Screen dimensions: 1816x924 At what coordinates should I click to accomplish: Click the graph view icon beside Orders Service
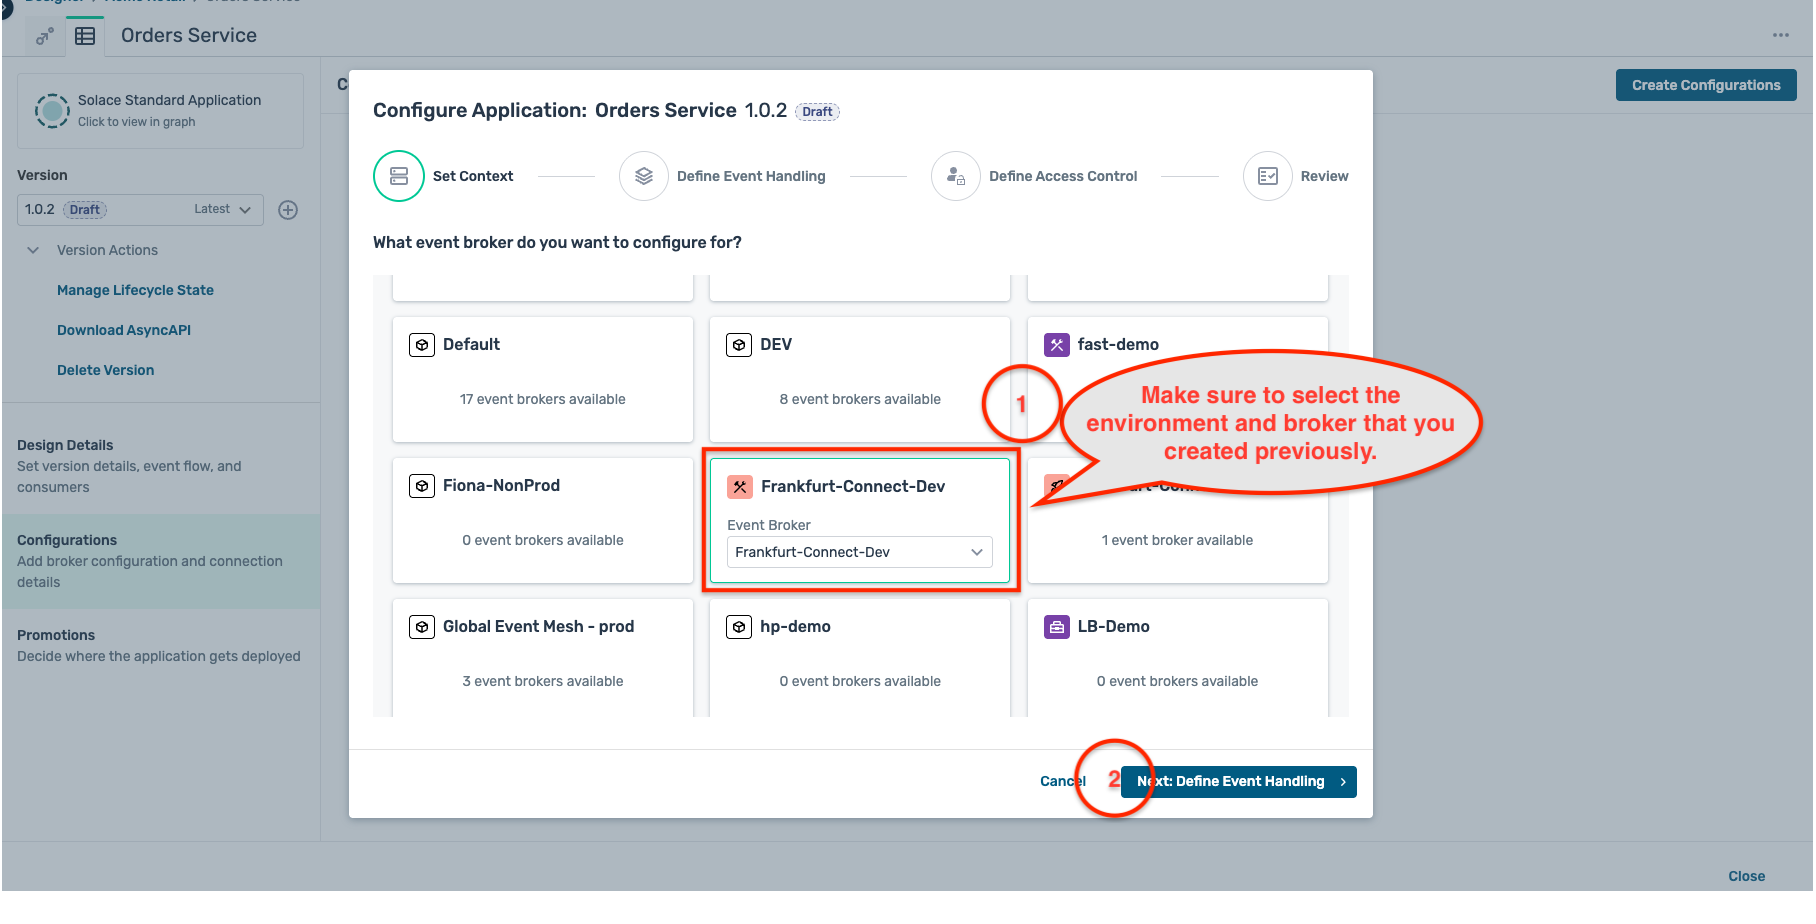click(x=44, y=35)
